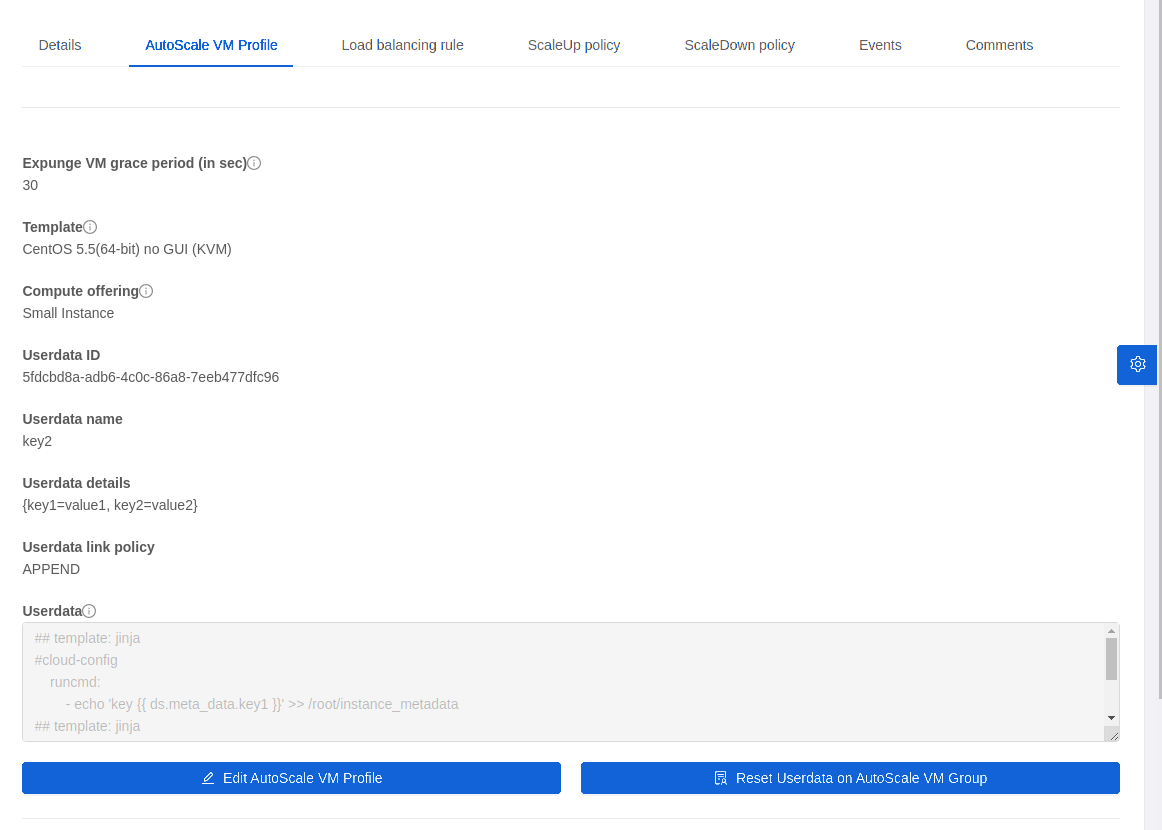View the Comments tab
Viewport: 1162px width, 830px height.
point(999,45)
